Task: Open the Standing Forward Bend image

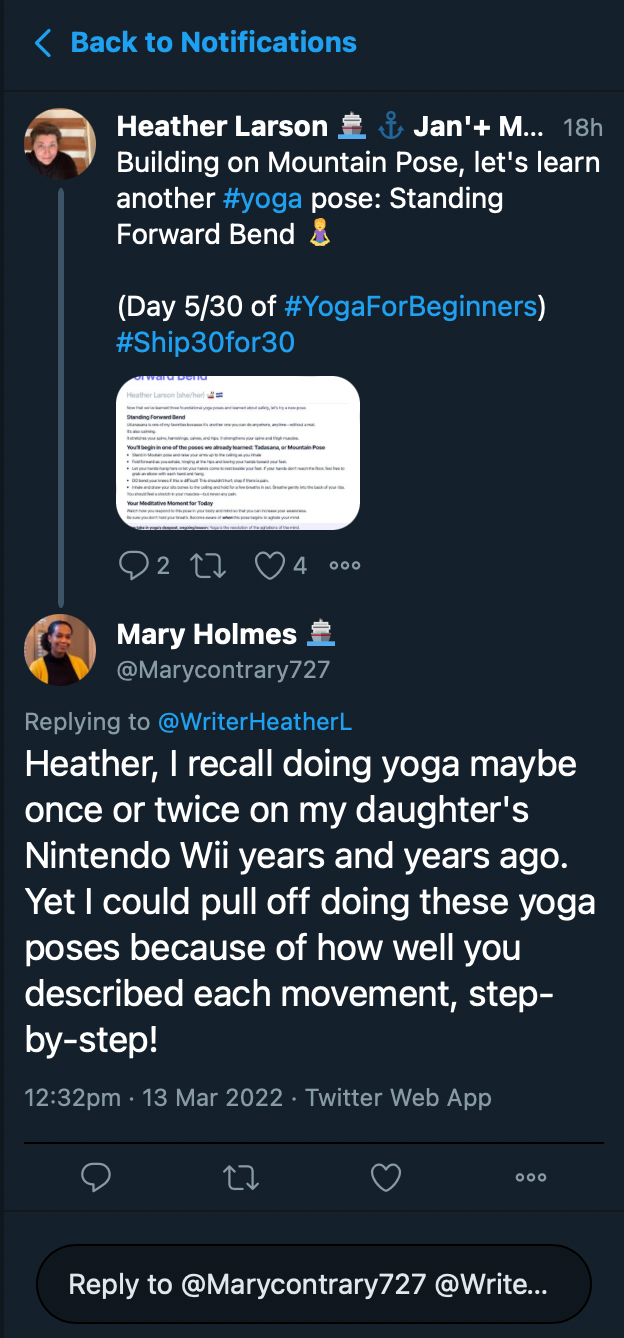Action: coord(238,452)
